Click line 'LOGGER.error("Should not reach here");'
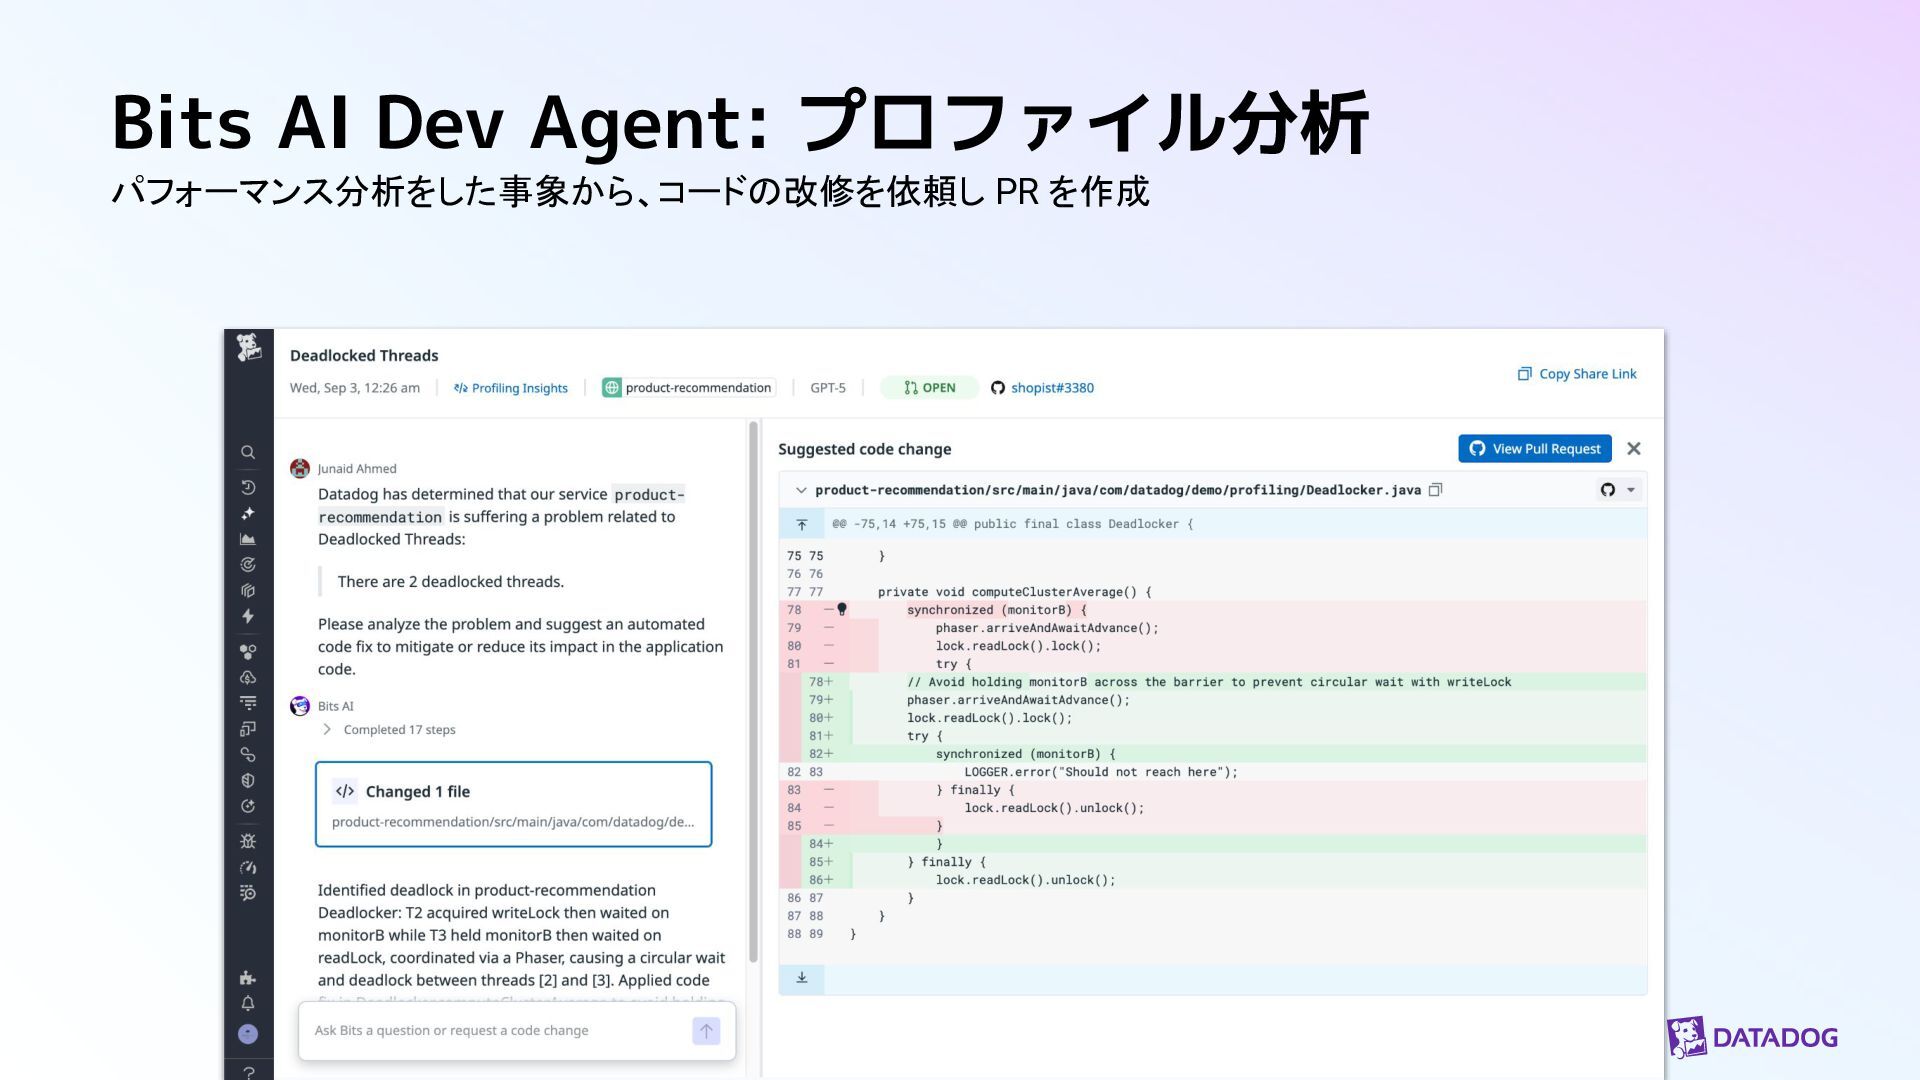 1101,772
